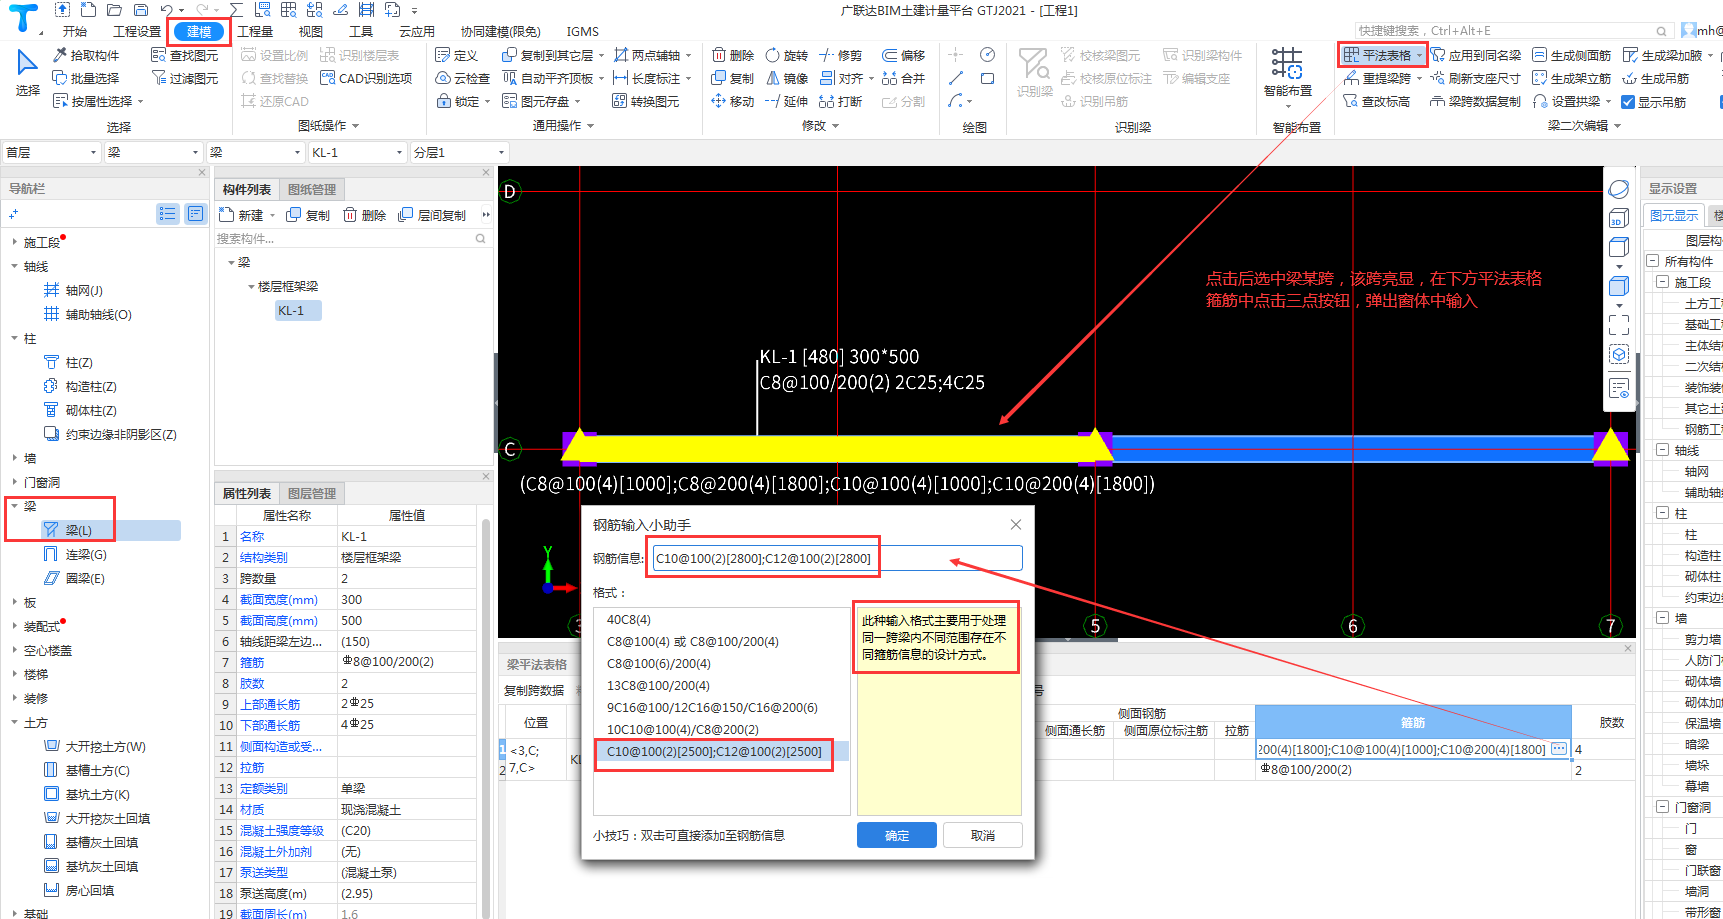The width and height of the screenshot is (1723, 919).
Task: Open the 首层 floor dropdown
Action: pos(52,152)
